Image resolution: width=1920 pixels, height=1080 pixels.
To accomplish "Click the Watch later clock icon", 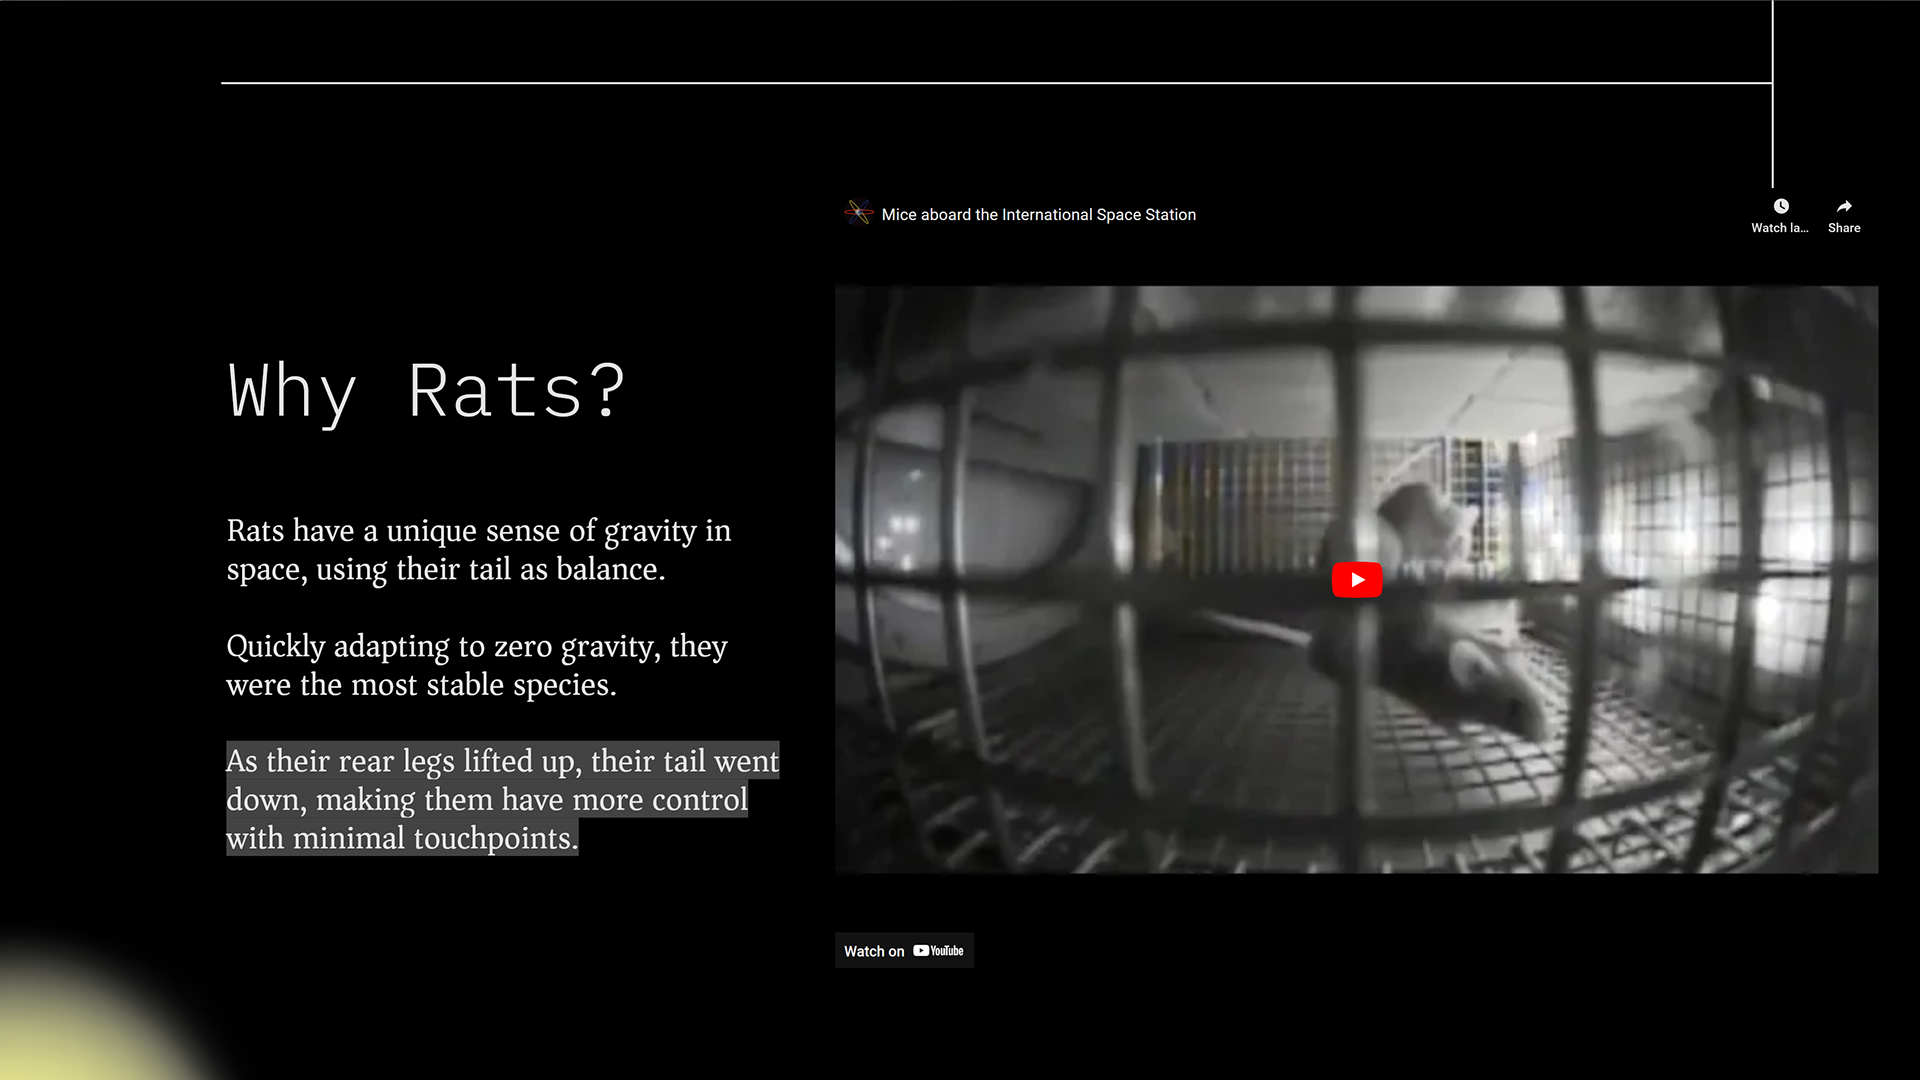I will (1781, 206).
